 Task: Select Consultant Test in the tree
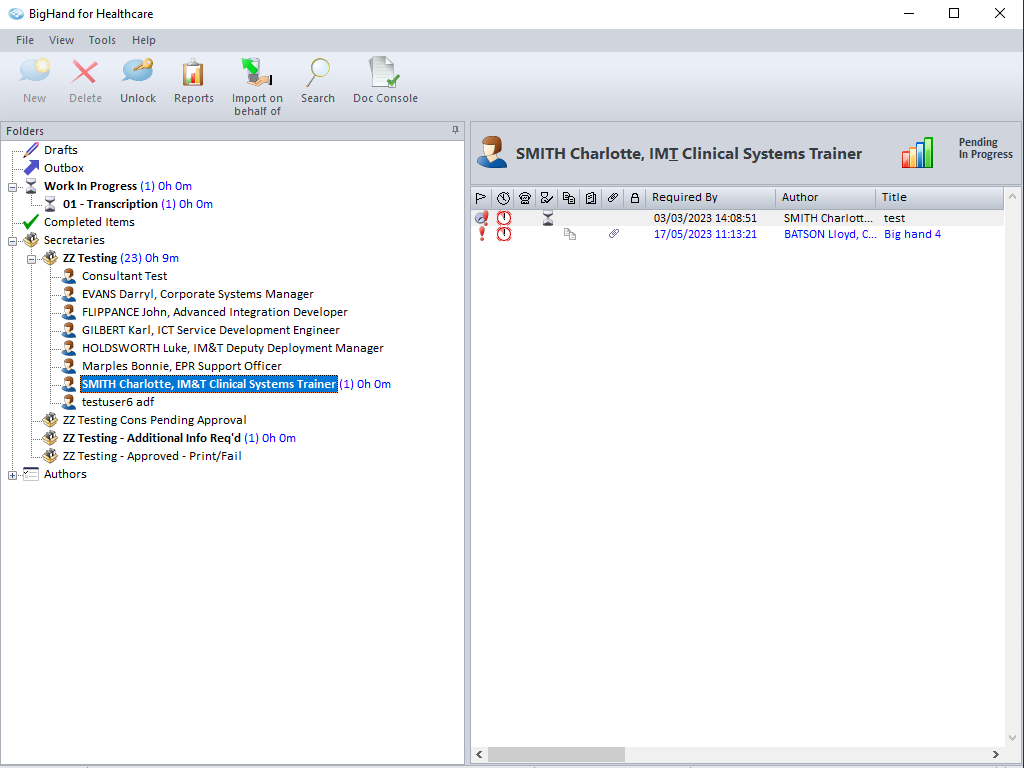(125, 276)
